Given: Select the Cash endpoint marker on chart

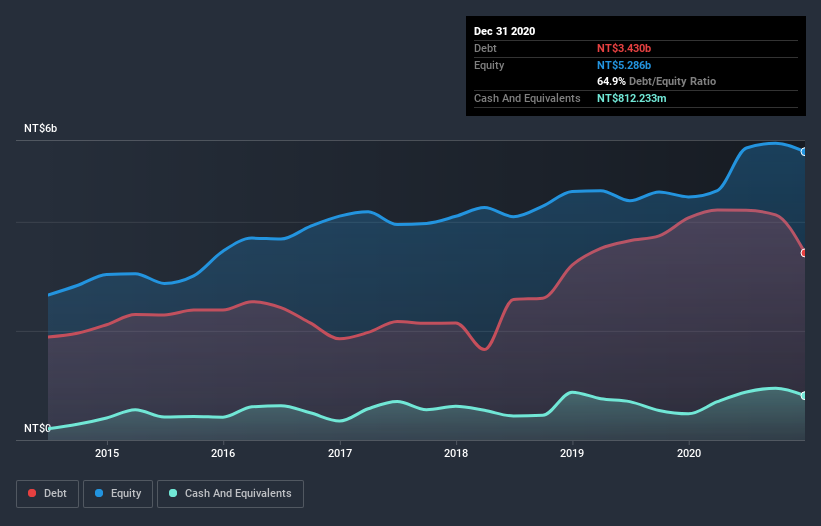Looking at the screenshot, I should (x=804, y=396).
